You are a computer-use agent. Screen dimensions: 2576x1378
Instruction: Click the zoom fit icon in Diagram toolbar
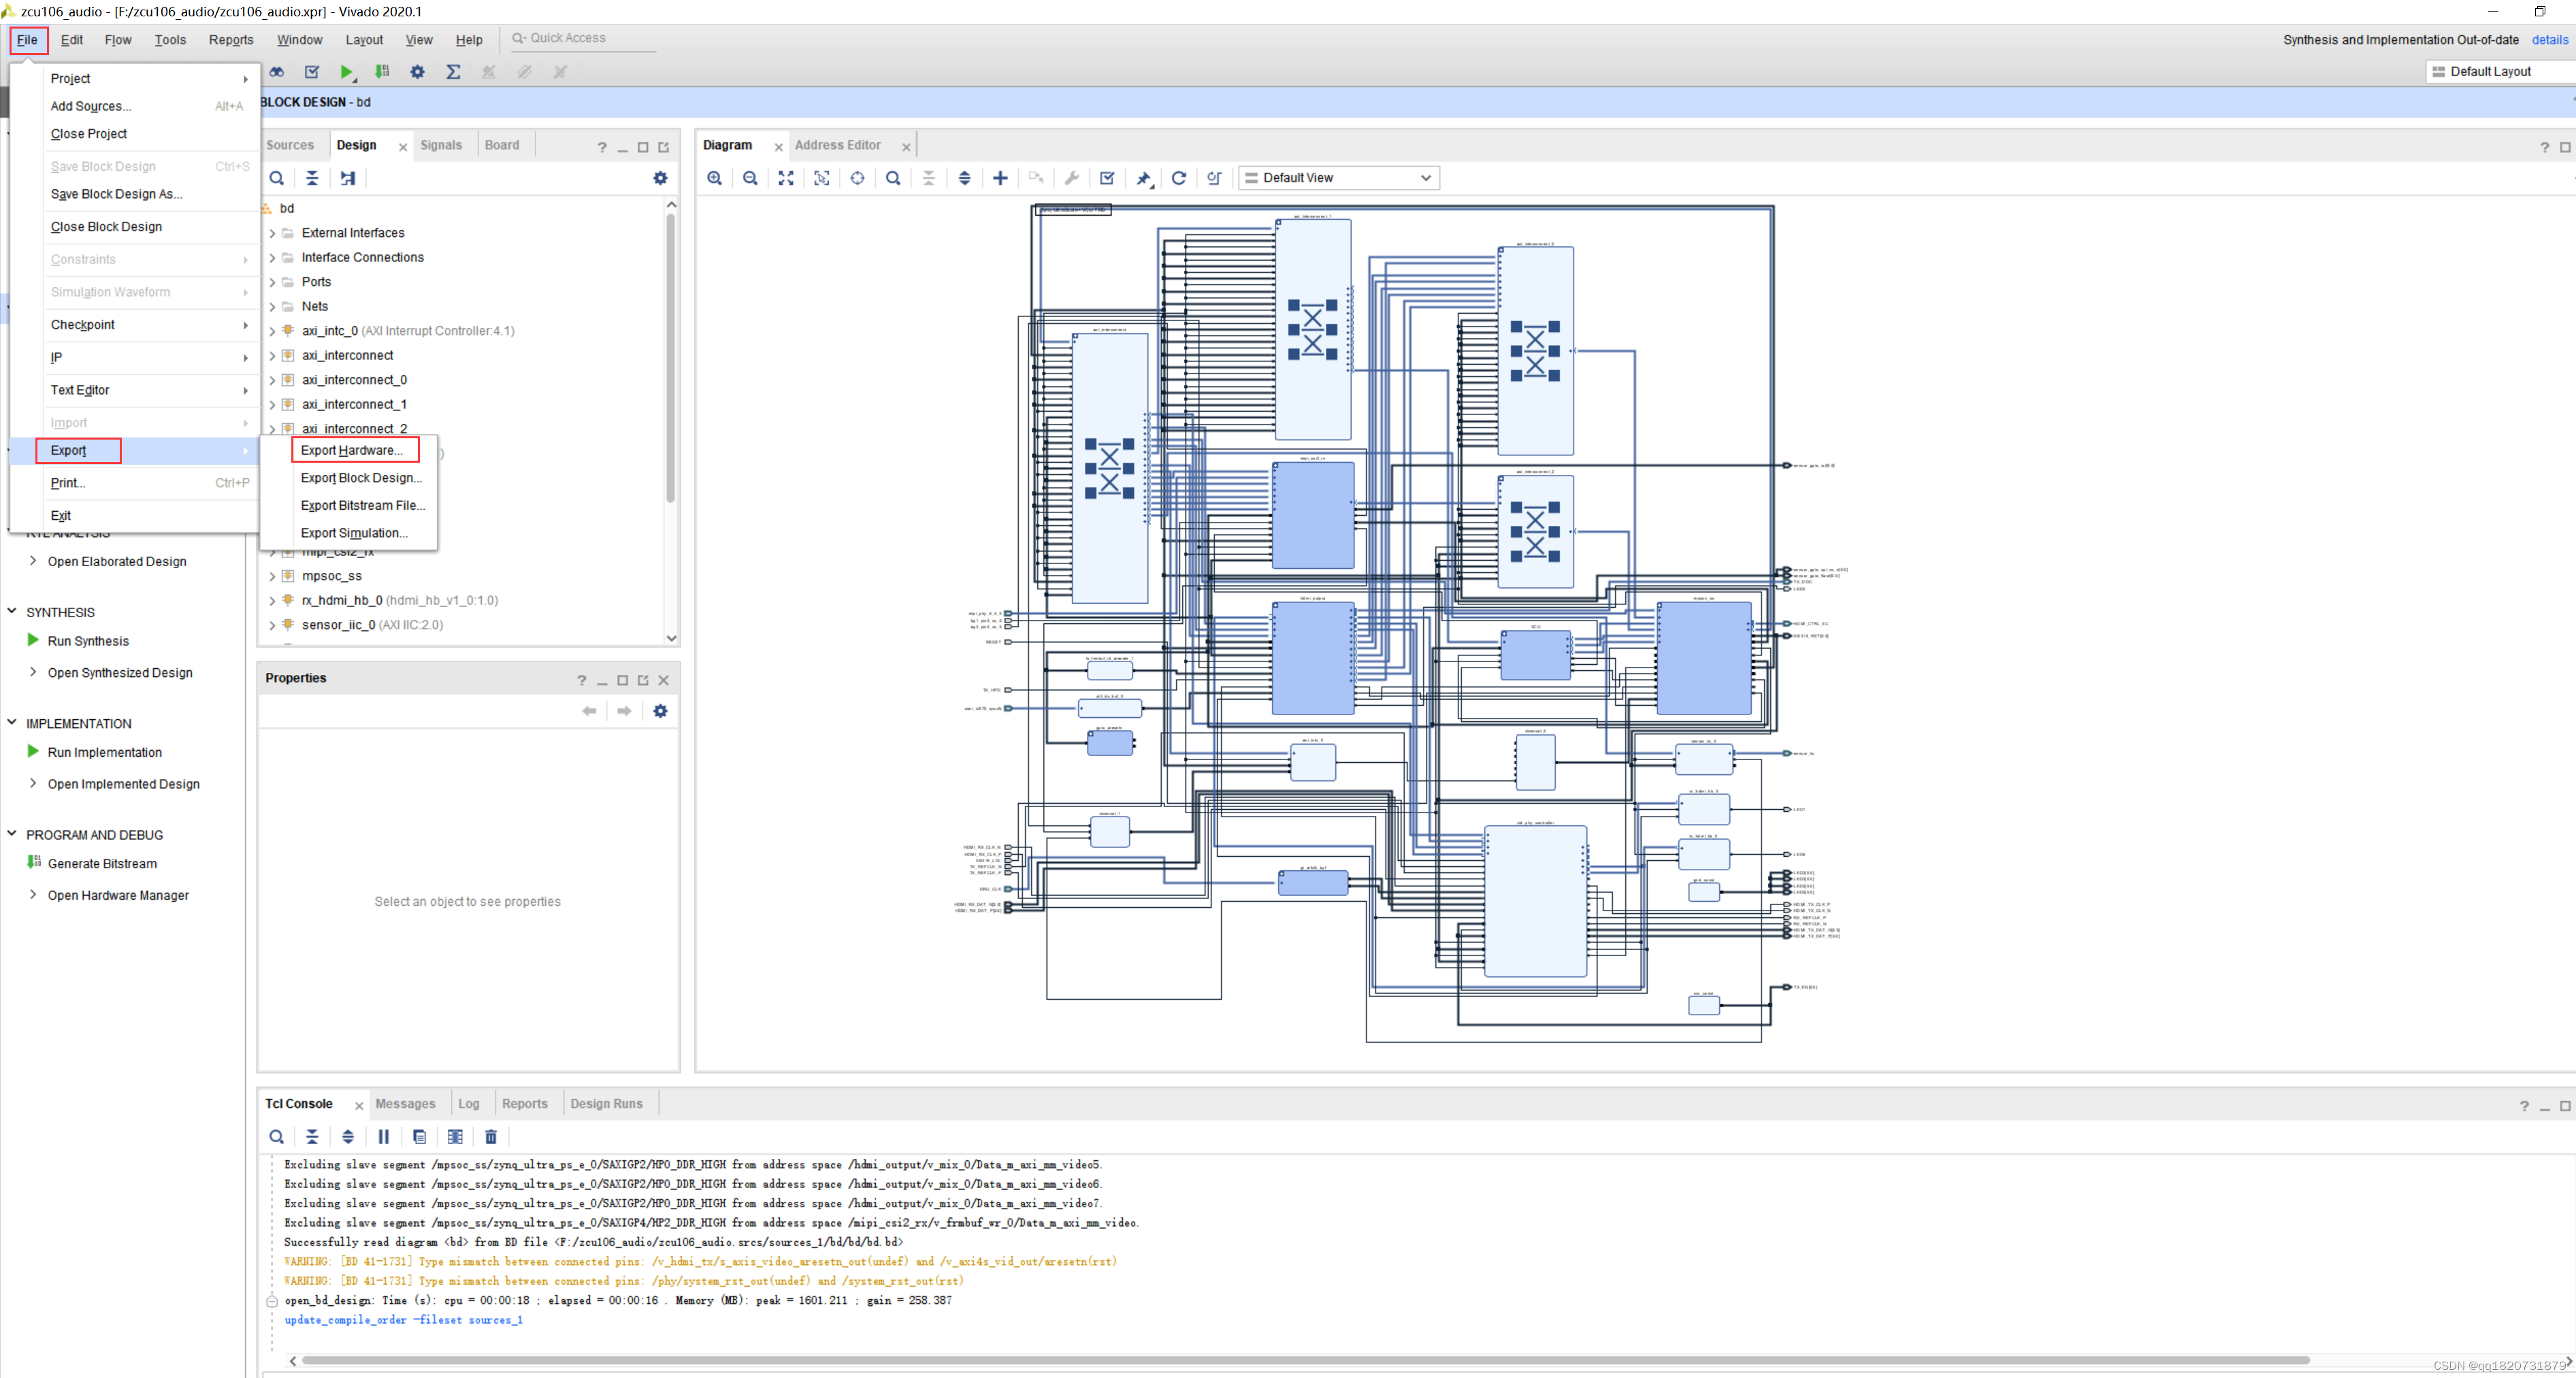[x=786, y=178]
